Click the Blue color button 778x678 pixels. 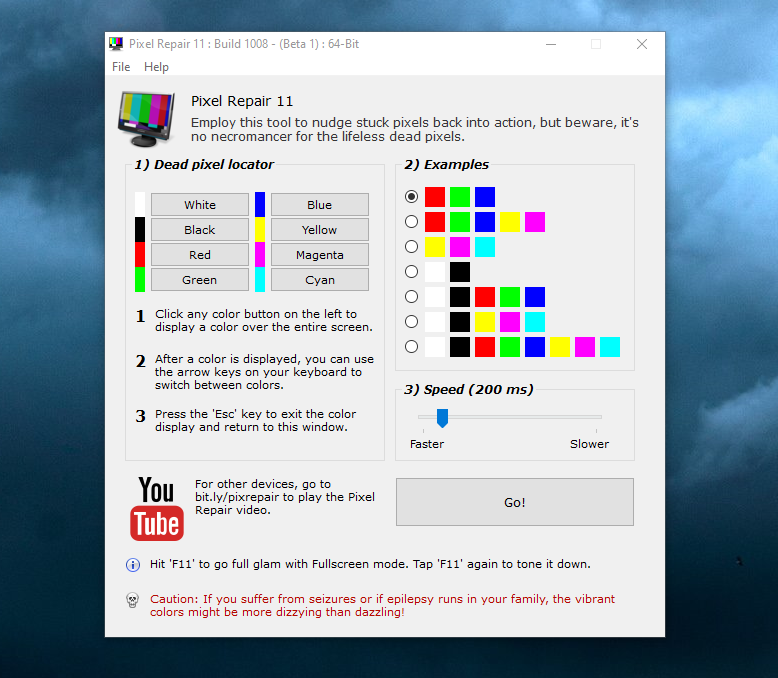[x=320, y=204]
